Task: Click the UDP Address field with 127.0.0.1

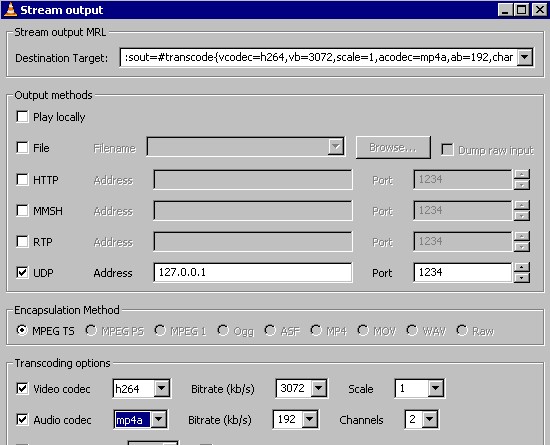Action: point(253,272)
